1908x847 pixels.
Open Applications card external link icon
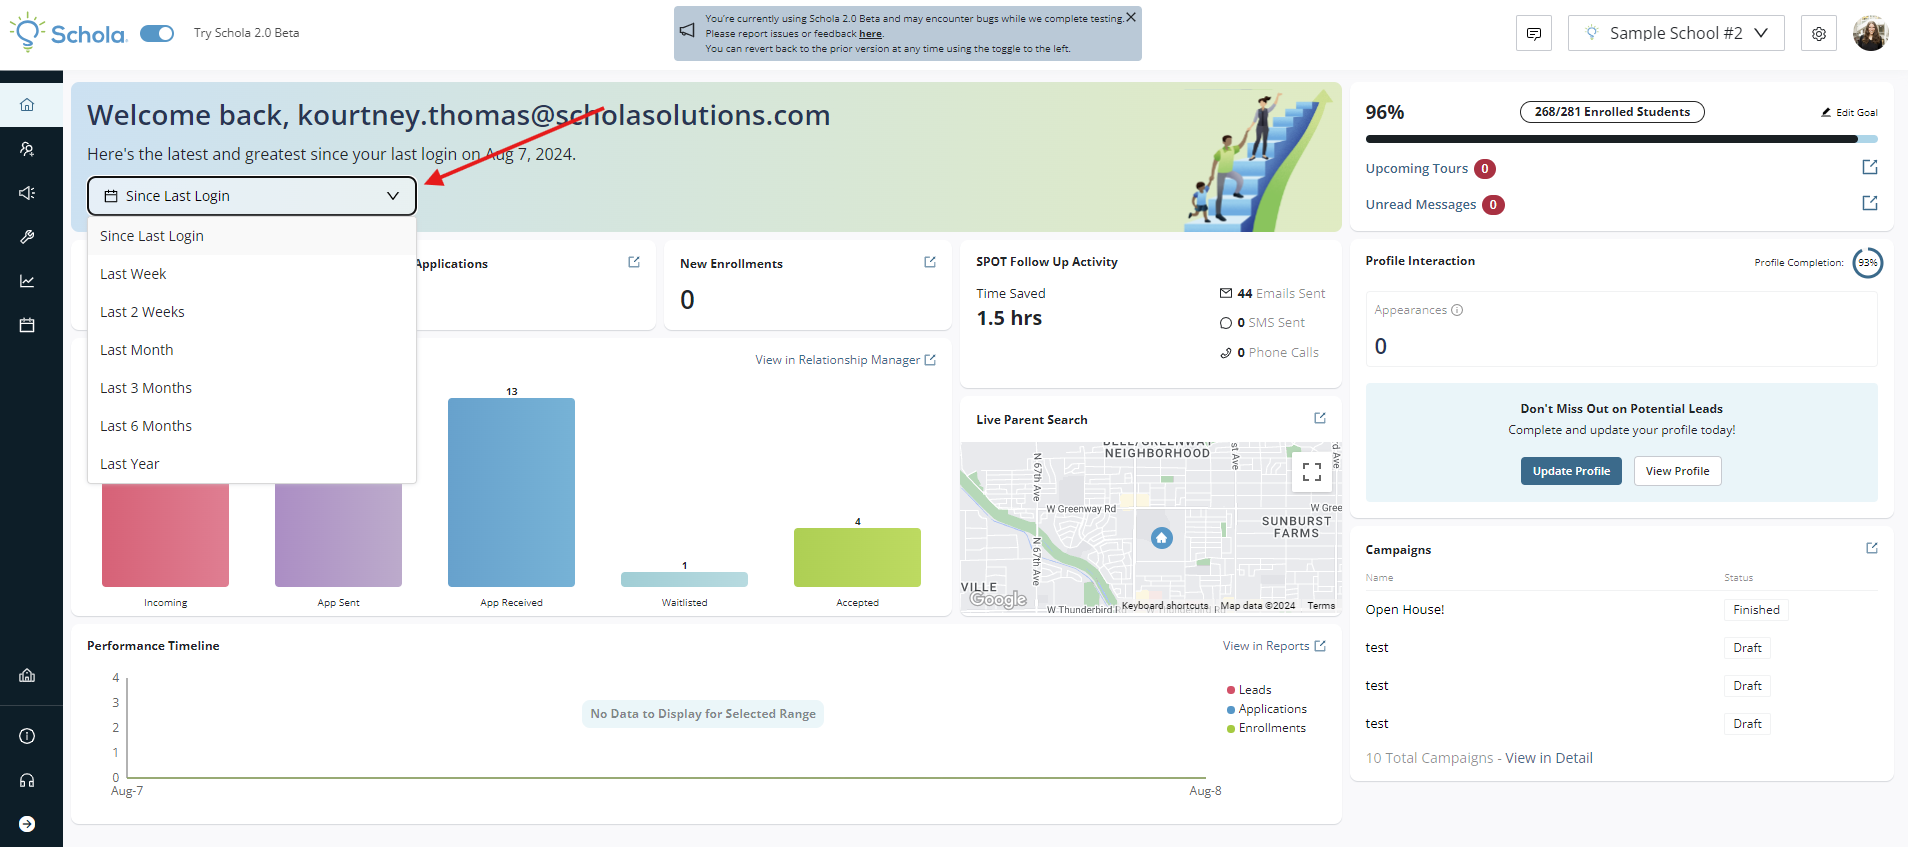(x=634, y=262)
